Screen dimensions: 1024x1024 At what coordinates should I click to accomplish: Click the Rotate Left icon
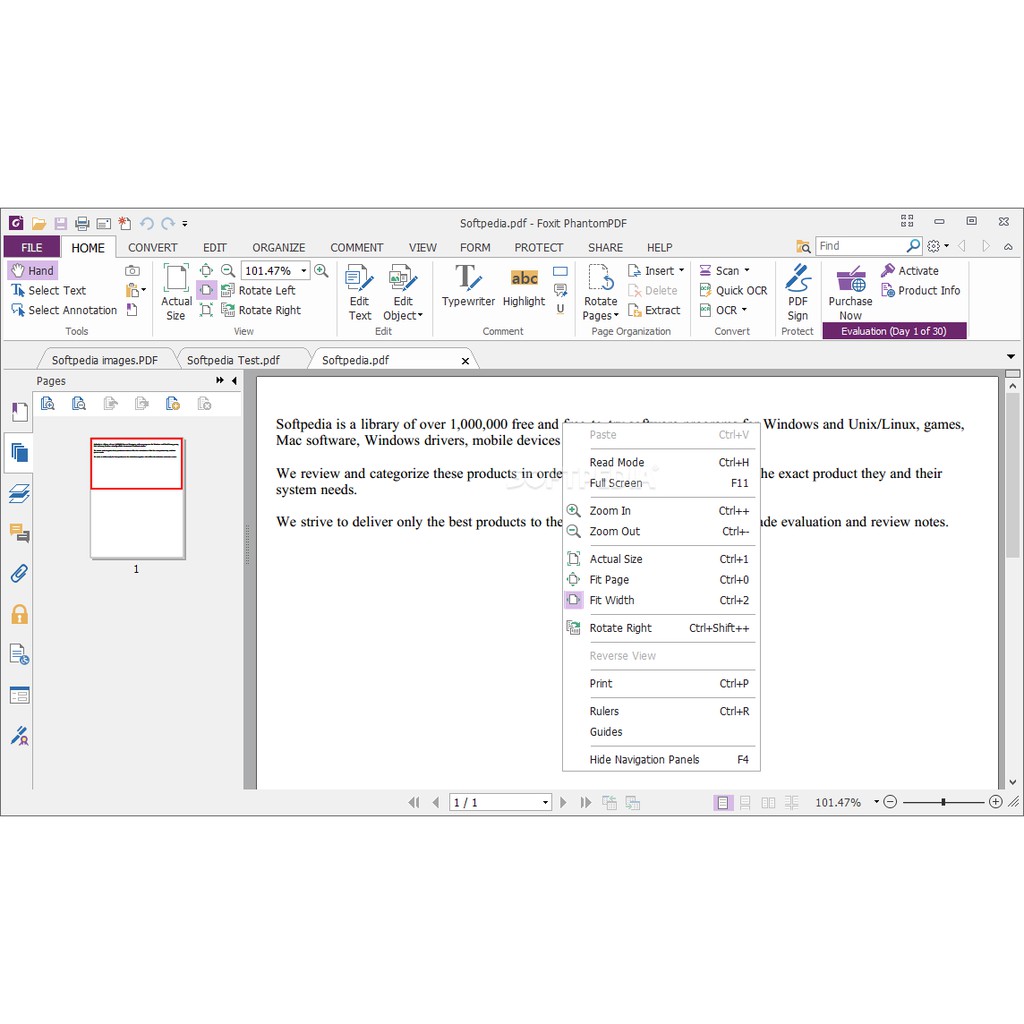tap(229, 291)
